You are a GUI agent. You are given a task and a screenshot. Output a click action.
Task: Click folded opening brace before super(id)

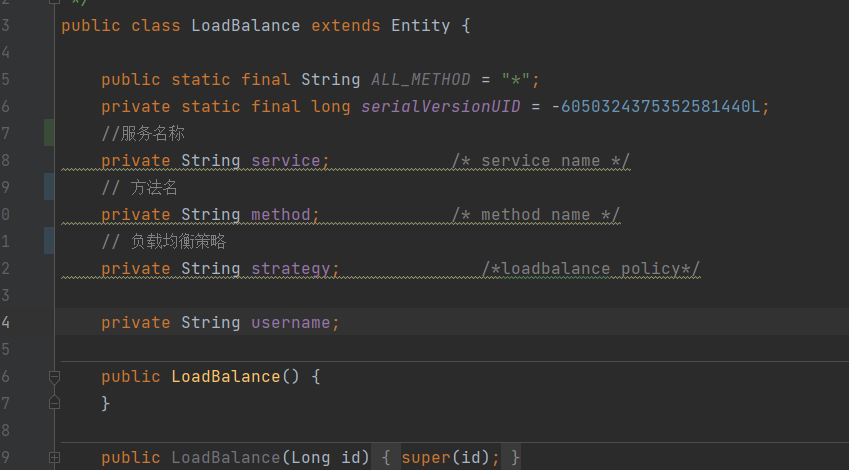(385, 457)
